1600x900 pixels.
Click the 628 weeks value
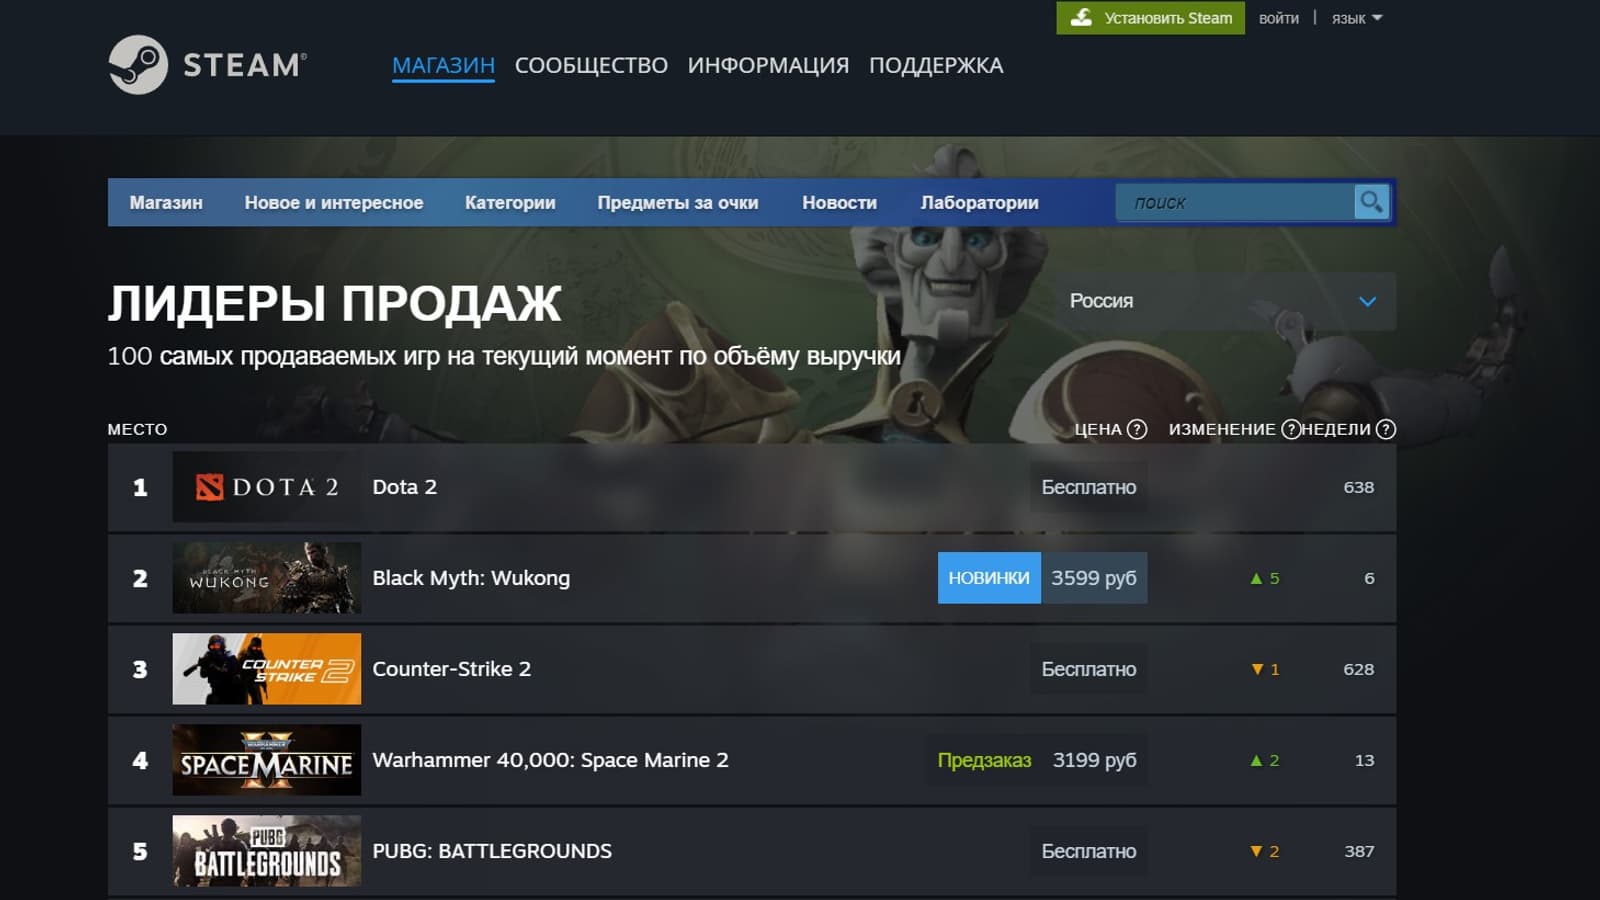coord(1359,669)
